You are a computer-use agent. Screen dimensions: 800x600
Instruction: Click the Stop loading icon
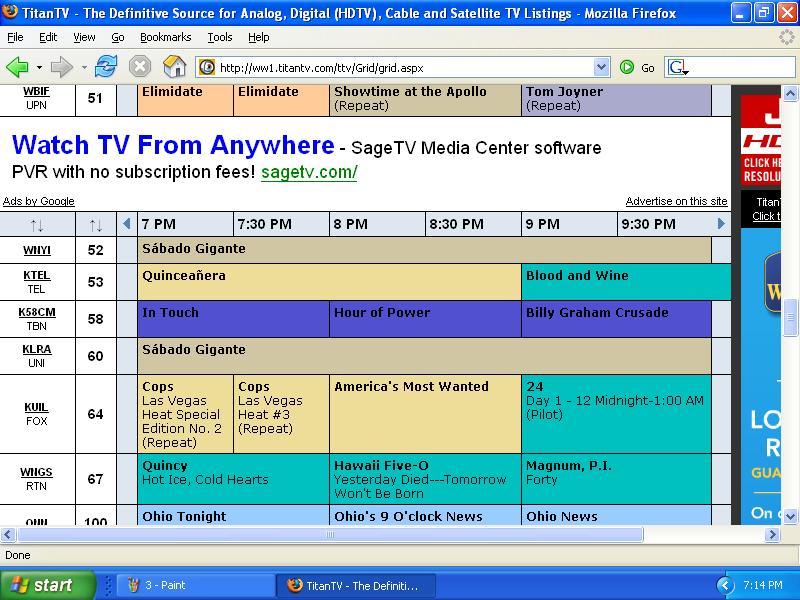(140, 67)
